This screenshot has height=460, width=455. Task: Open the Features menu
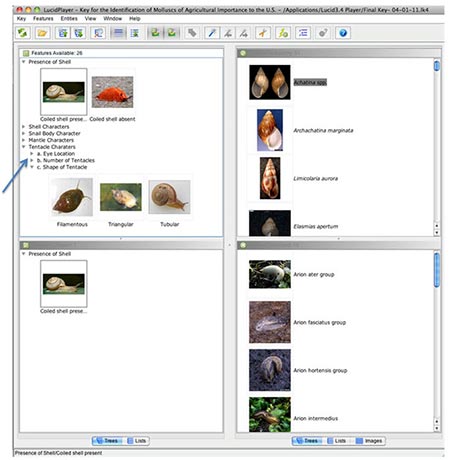(x=43, y=19)
